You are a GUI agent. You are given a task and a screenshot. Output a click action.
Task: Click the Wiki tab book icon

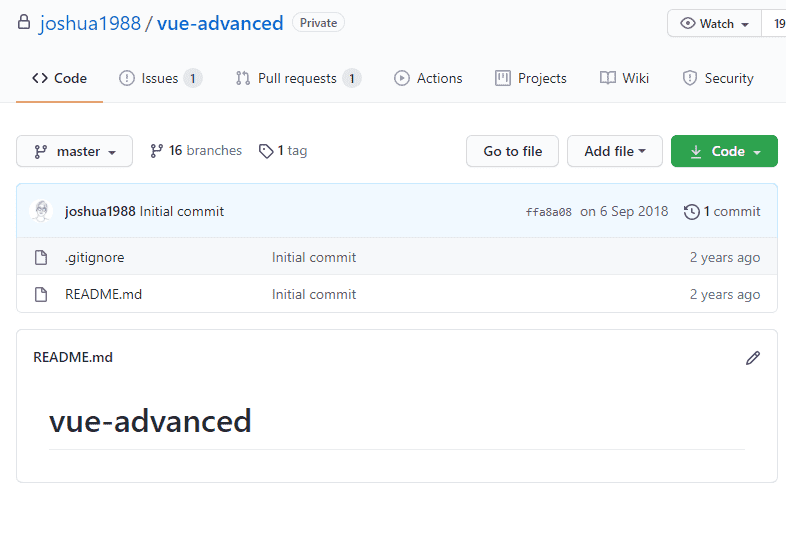point(608,78)
